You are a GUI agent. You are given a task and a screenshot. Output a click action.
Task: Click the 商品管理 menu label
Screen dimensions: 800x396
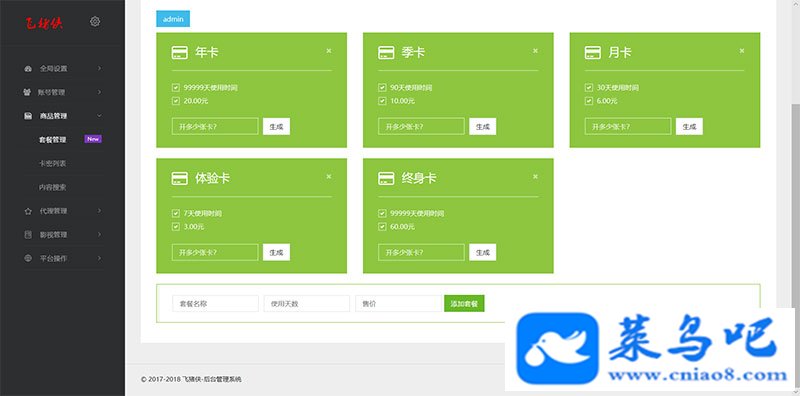(x=53, y=116)
